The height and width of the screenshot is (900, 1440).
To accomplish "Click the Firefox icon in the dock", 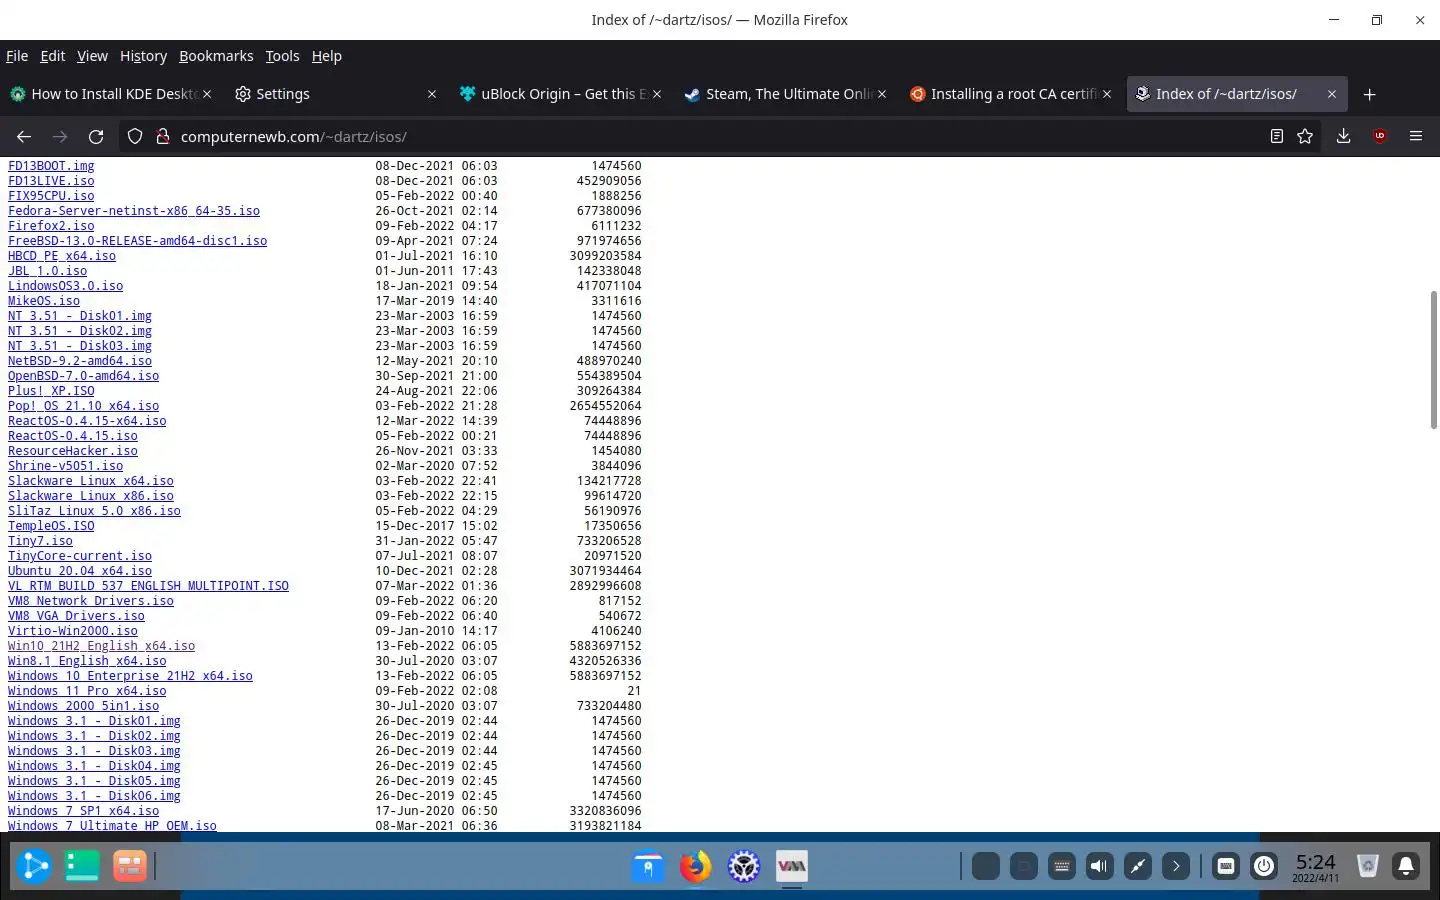I will (695, 866).
